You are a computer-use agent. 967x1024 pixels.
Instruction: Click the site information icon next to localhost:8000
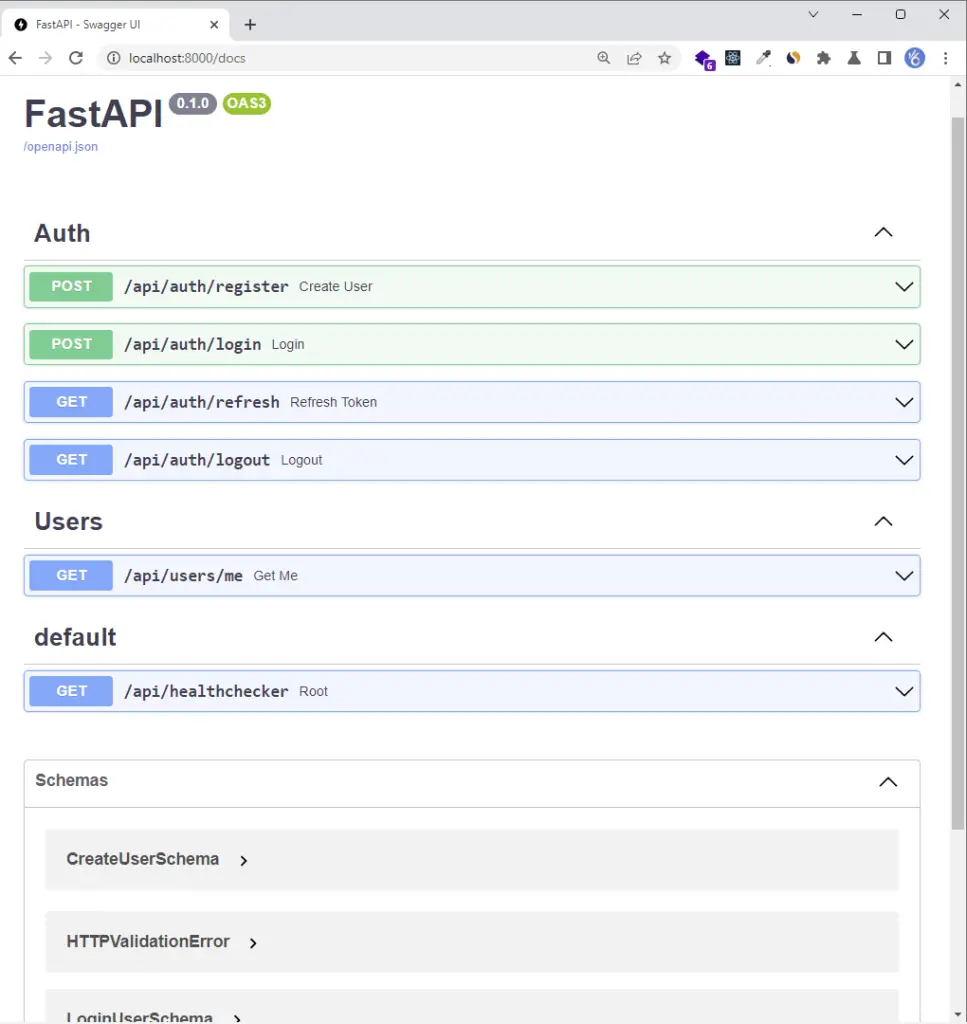coord(113,58)
